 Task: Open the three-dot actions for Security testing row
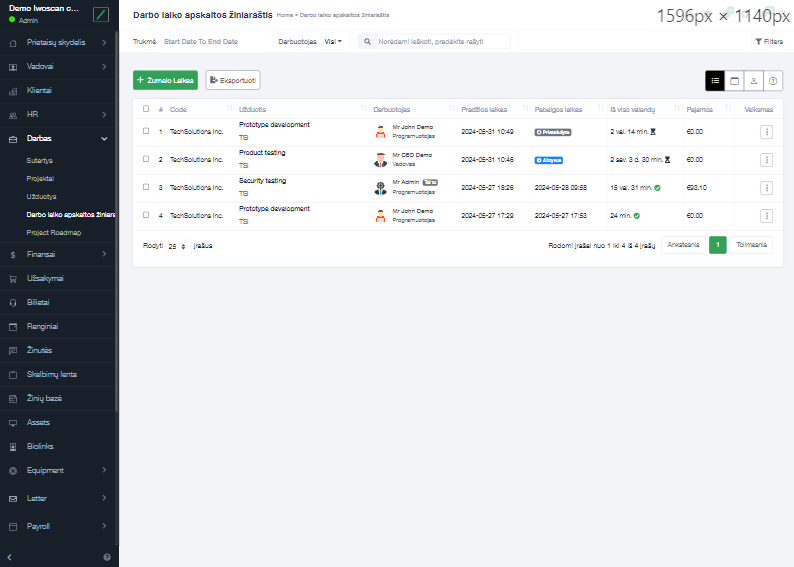click(766, 187)
